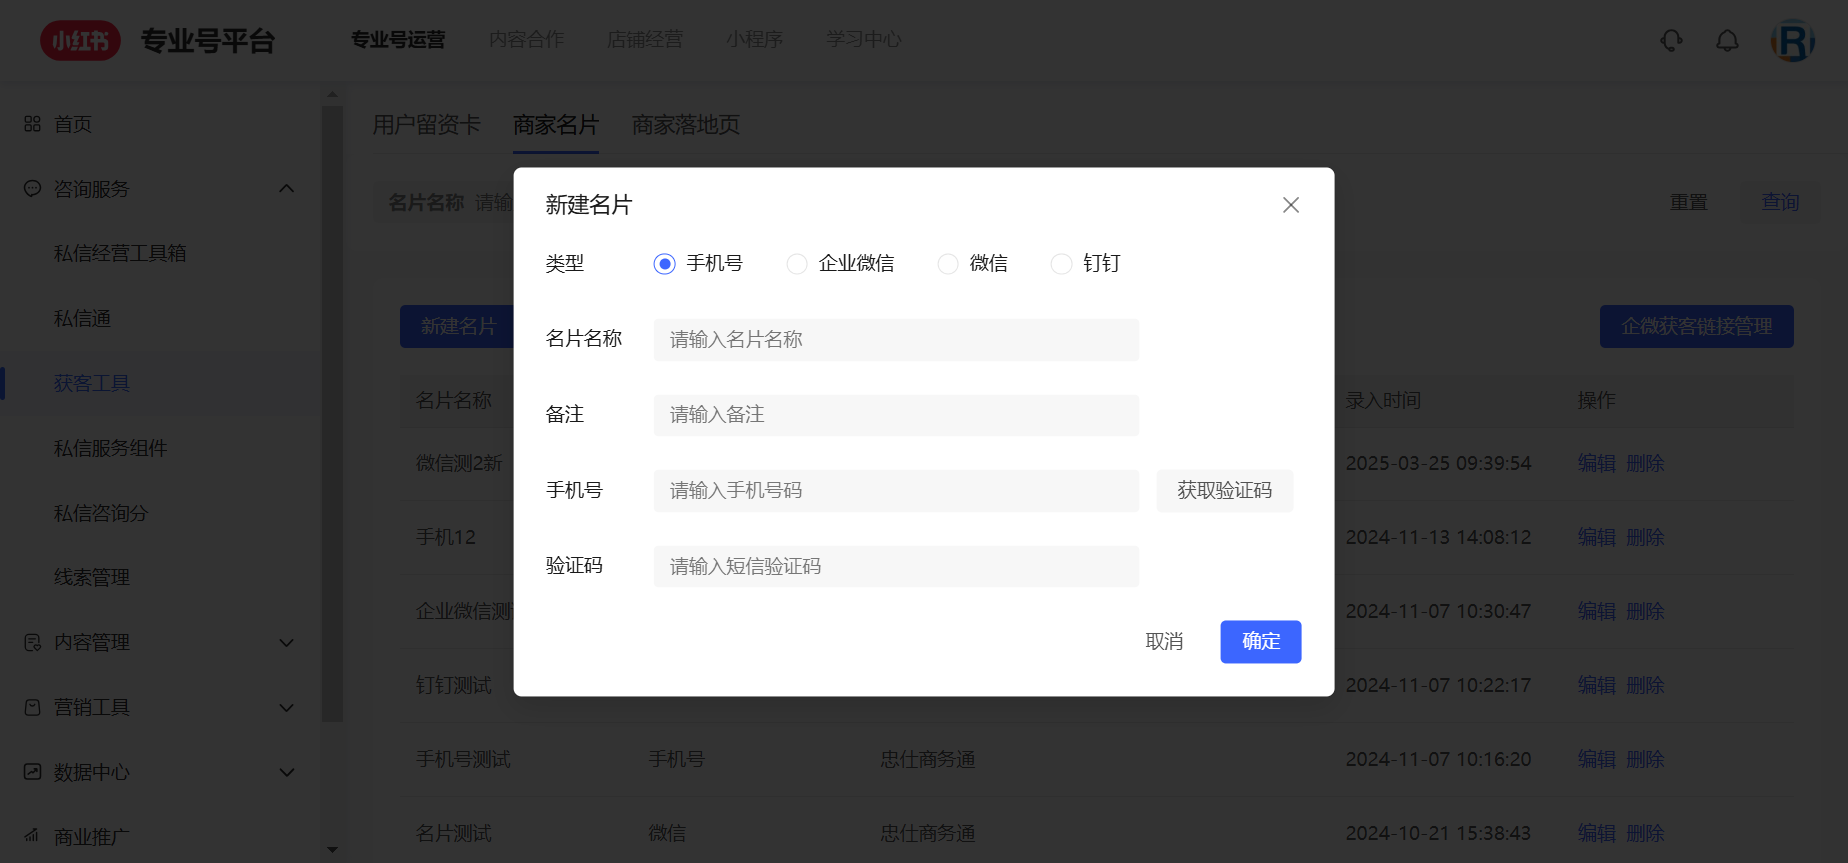This screenshot has height=863, width=1848.
Task: Expand the 内容管理 menu chevron
Action: (287, 643)
